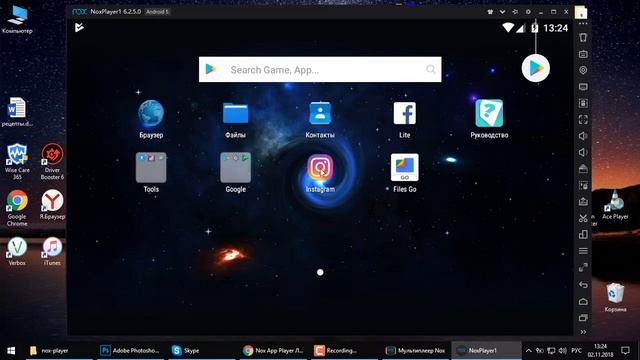Image resolution: width=640 pixels, height=360 pixels.
Task: Open the Tools app folder
Action: [151, 167]
